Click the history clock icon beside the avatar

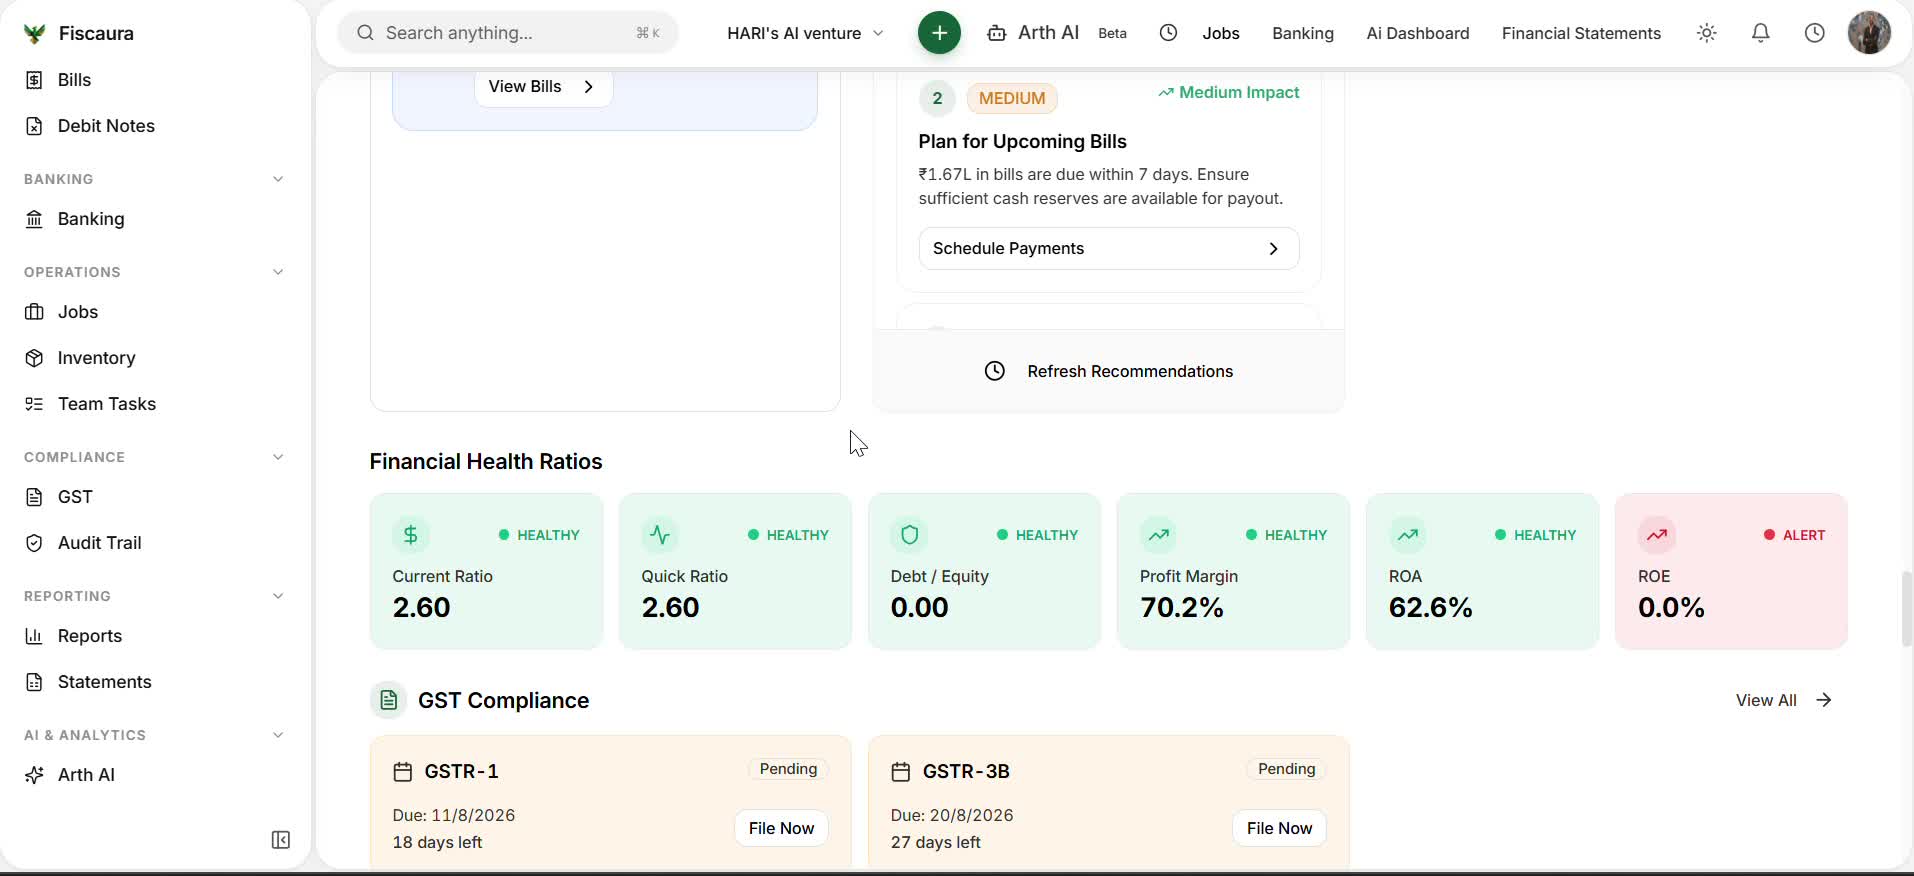coord(1815,33)
